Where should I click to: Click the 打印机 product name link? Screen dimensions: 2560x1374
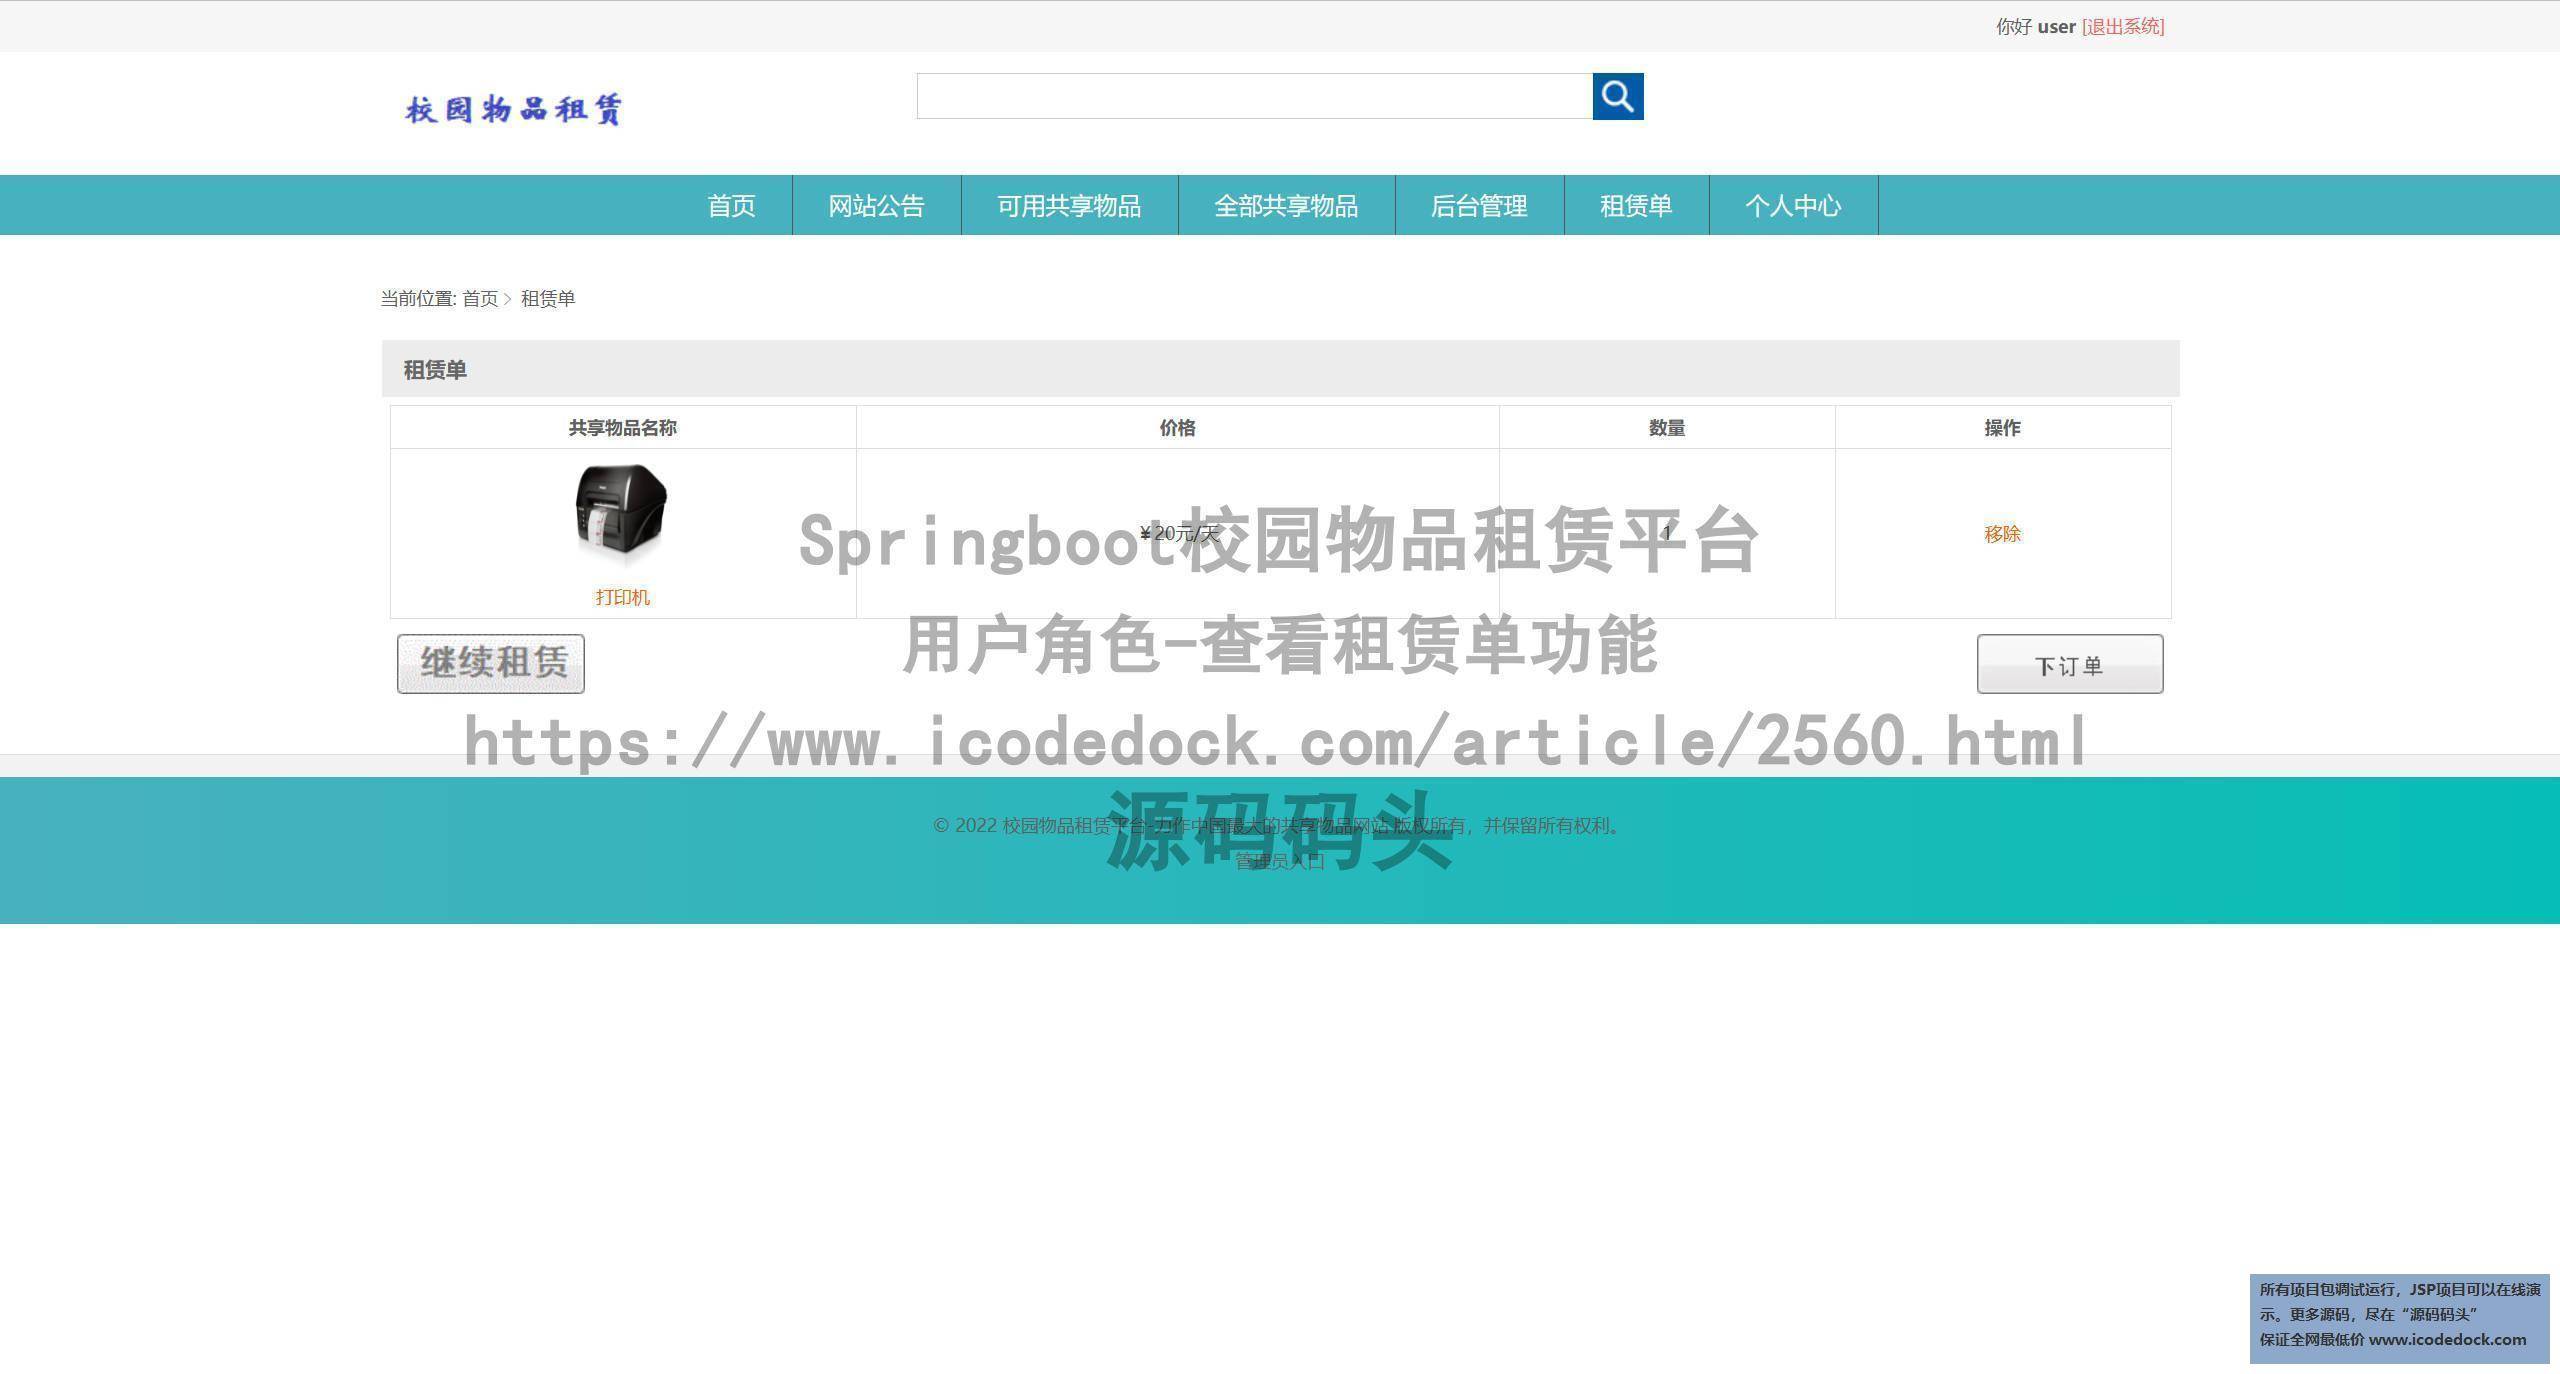pyautogui.click(x=622, y=597)
